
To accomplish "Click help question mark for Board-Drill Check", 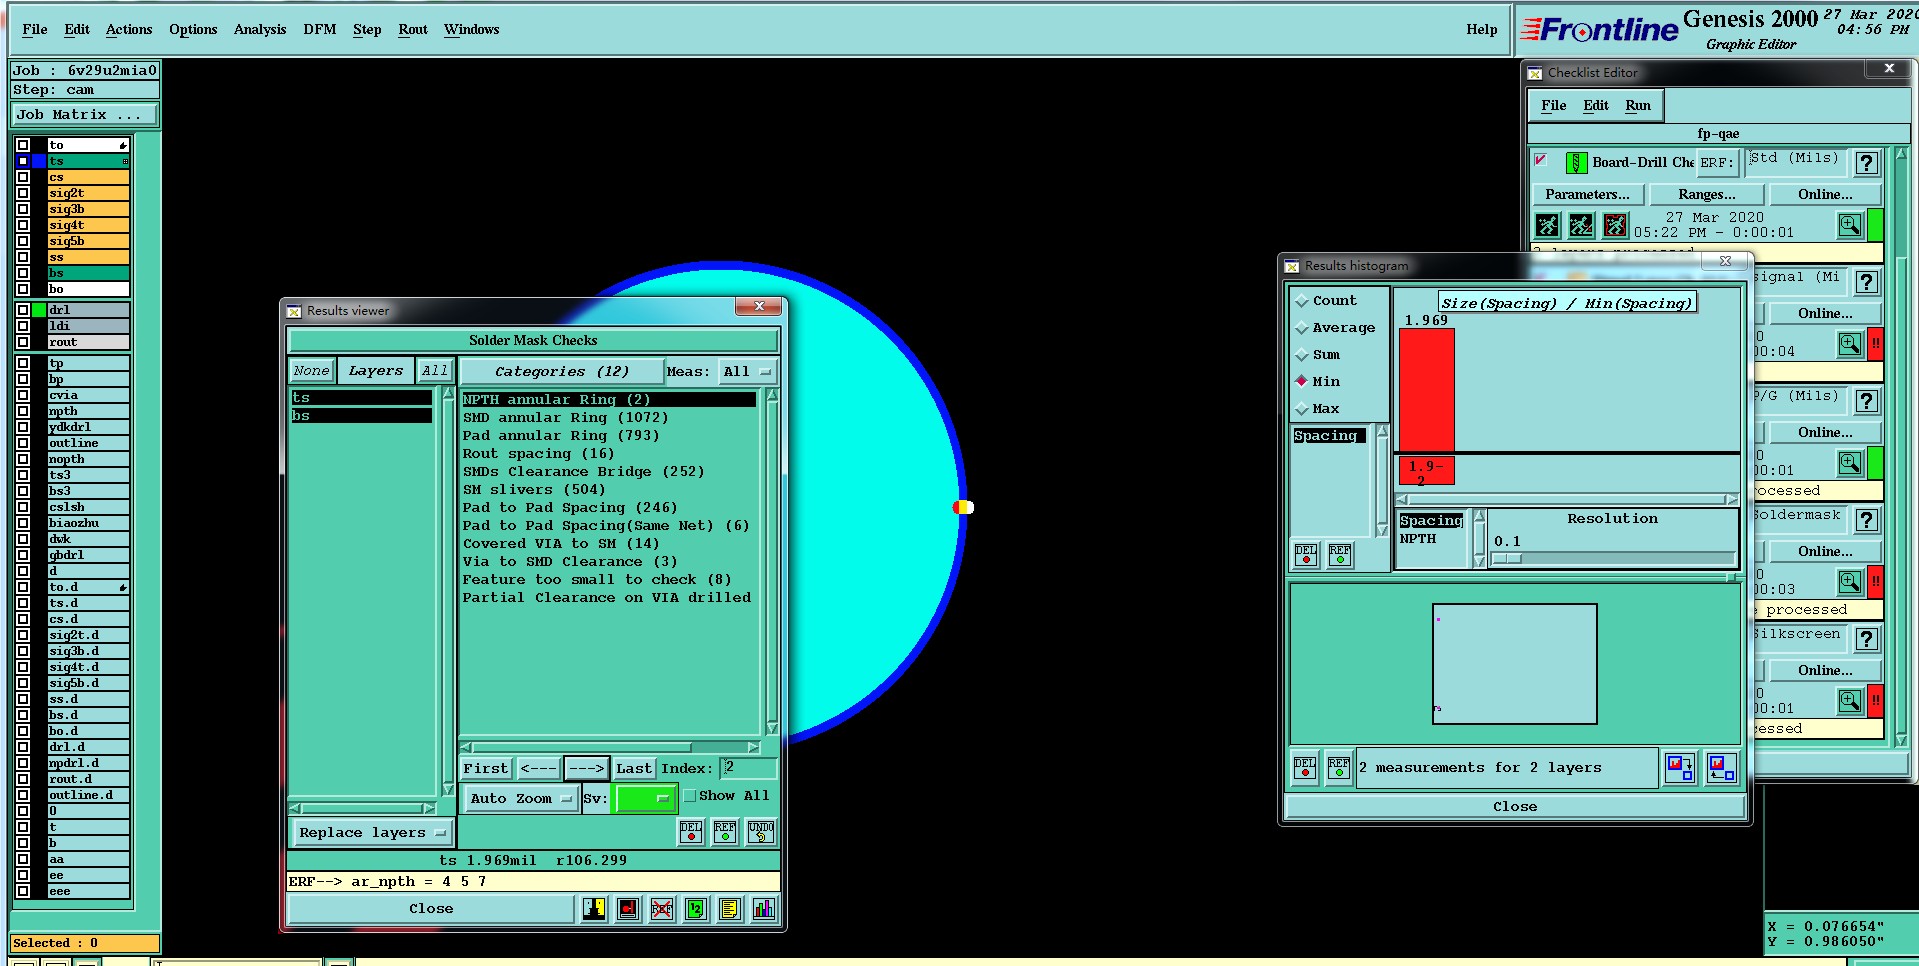I will (x=1866, y=163).
